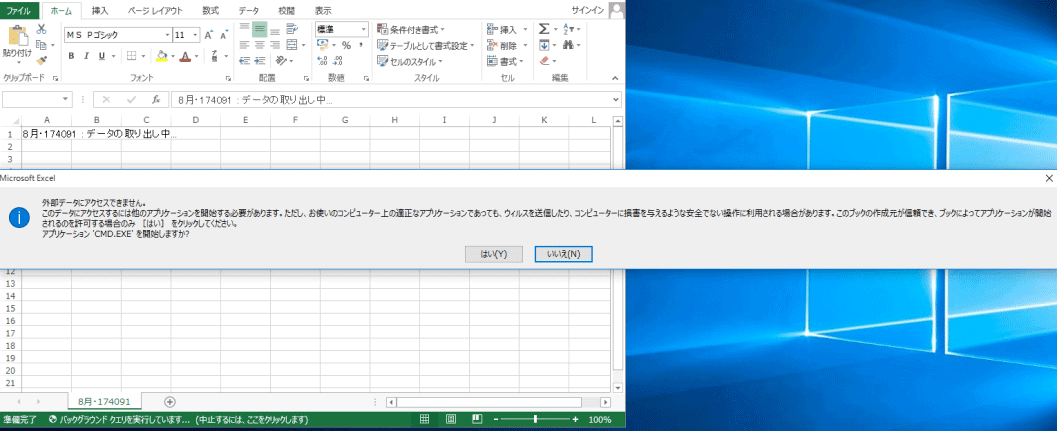Toggle italic formatting
Viewport: 1057px width, 431px height.
pyautogui.click(x=87, y=56)
